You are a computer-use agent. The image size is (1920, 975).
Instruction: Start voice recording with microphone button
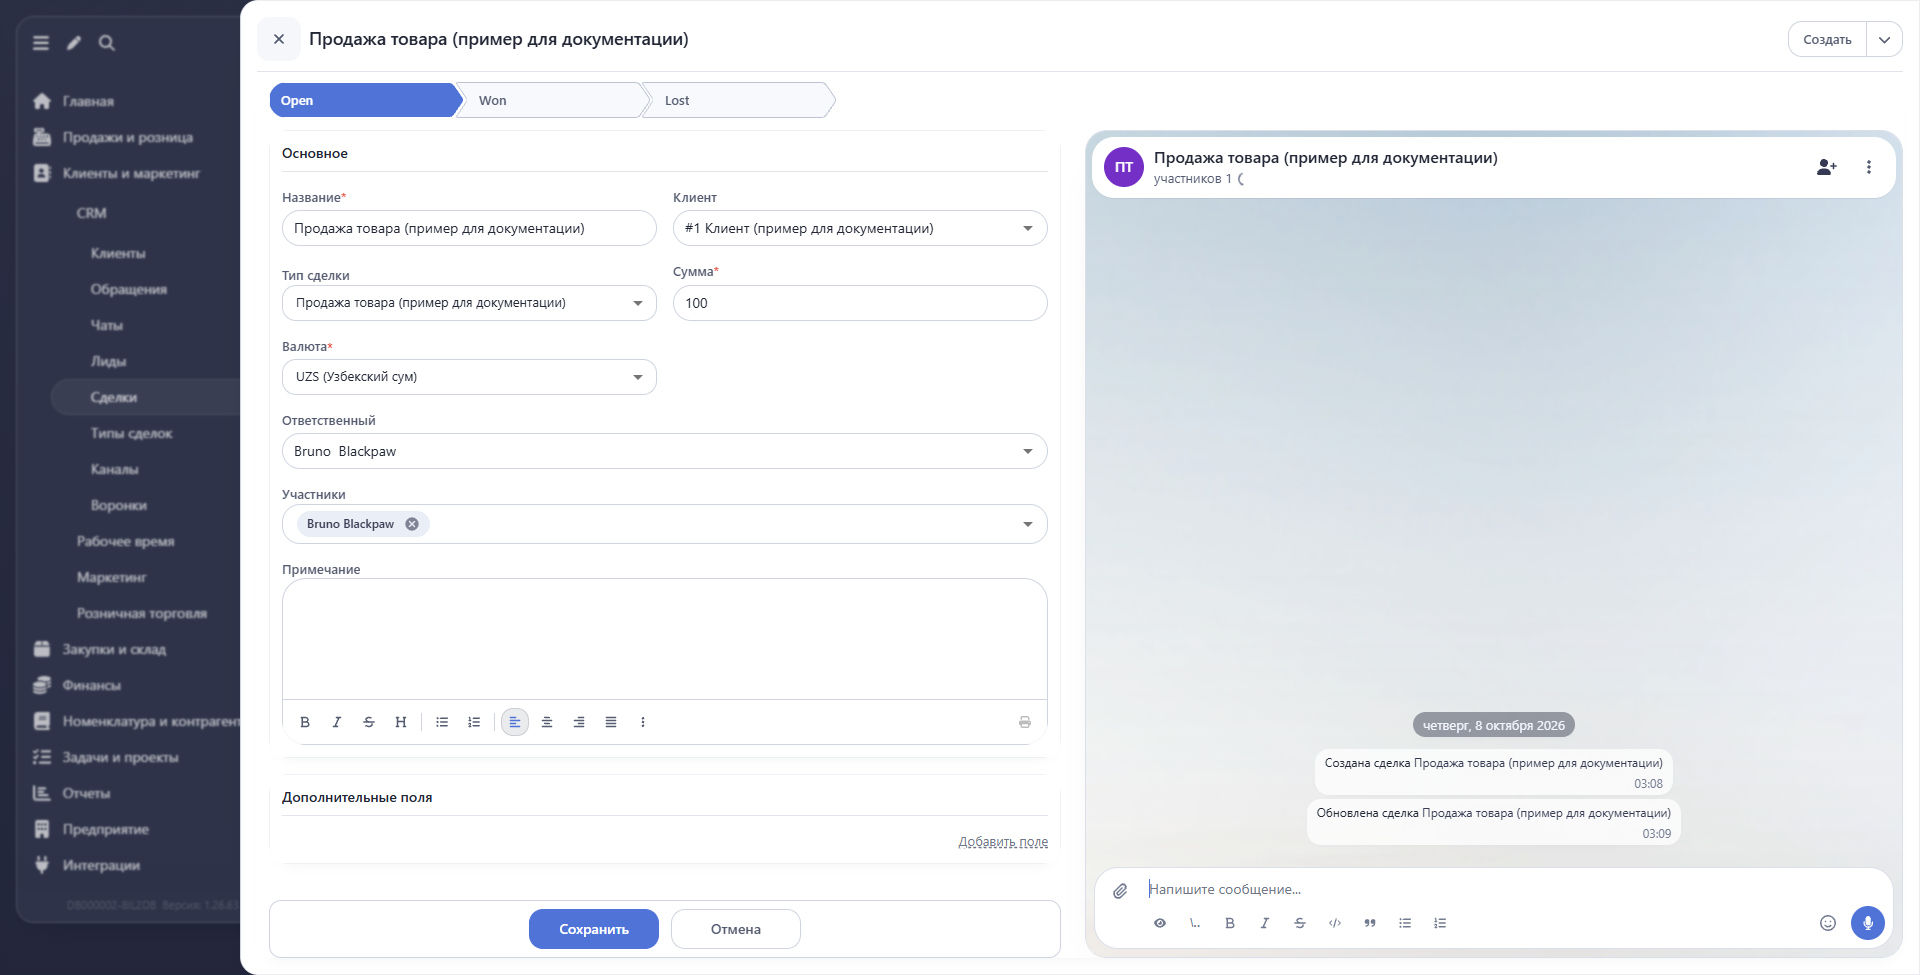[x=1867, y=923]
